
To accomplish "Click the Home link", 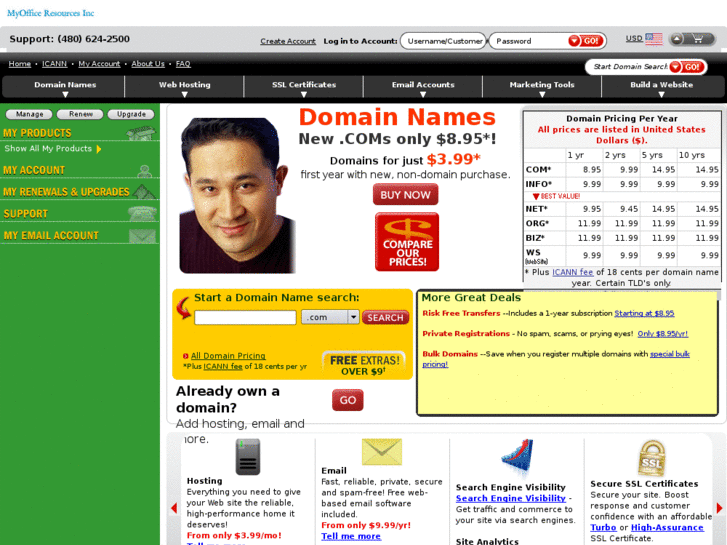I will coord(19,64).
